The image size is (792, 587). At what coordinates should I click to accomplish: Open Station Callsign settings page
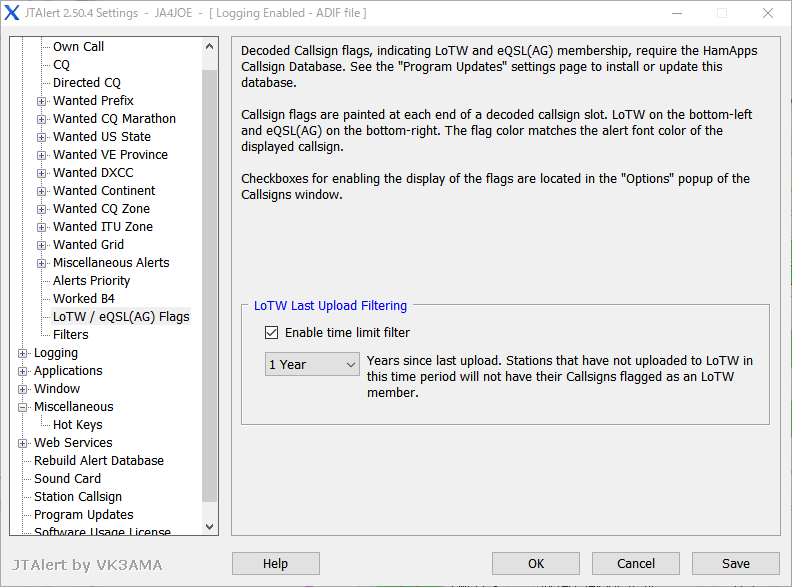[78, 497]
